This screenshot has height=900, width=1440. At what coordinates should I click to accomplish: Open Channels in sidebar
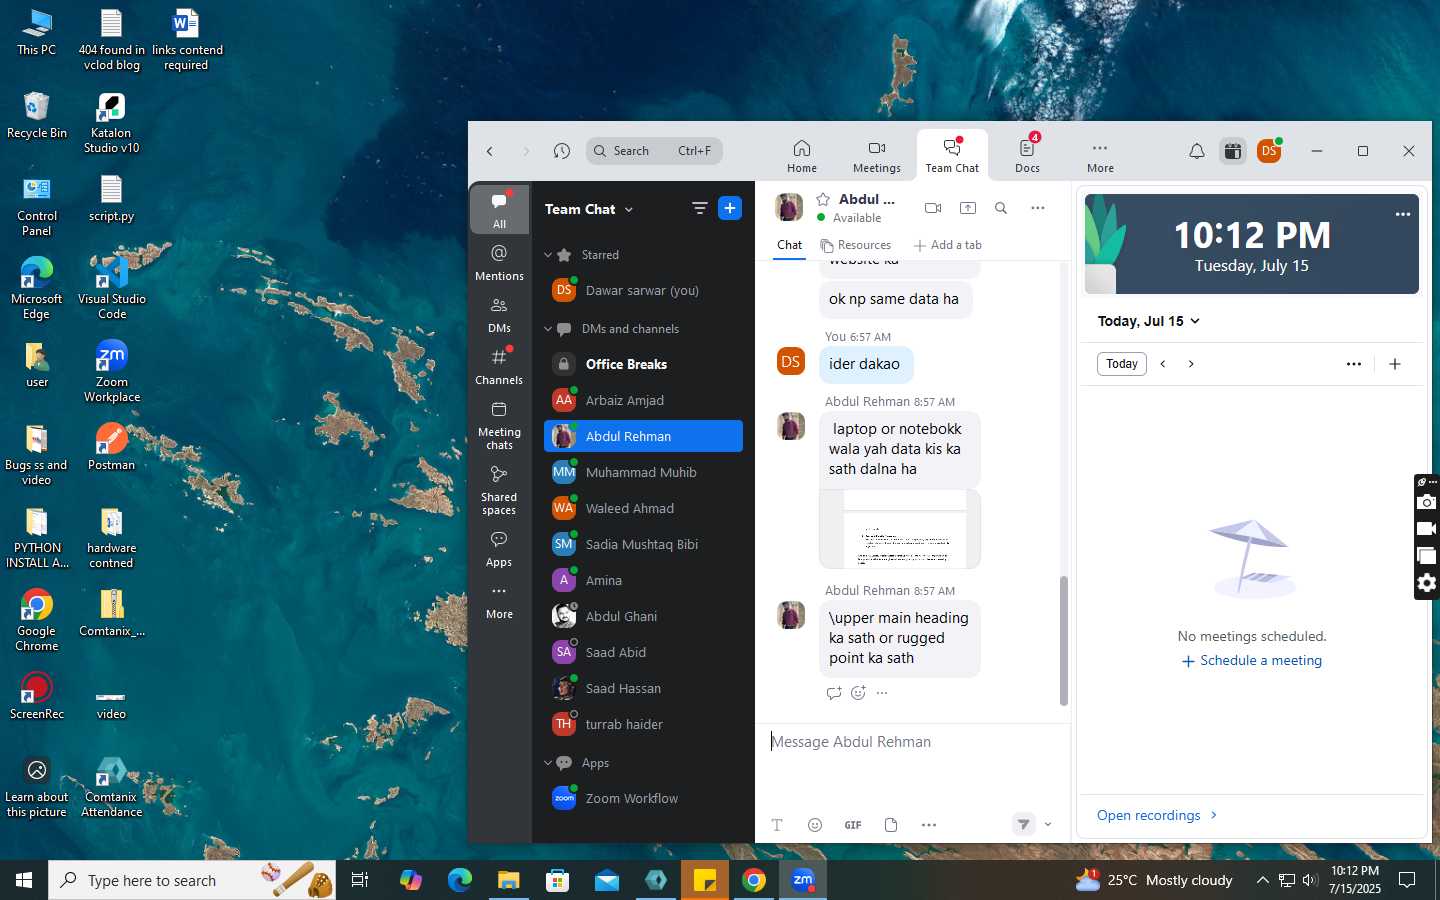[x=499, y=366]
